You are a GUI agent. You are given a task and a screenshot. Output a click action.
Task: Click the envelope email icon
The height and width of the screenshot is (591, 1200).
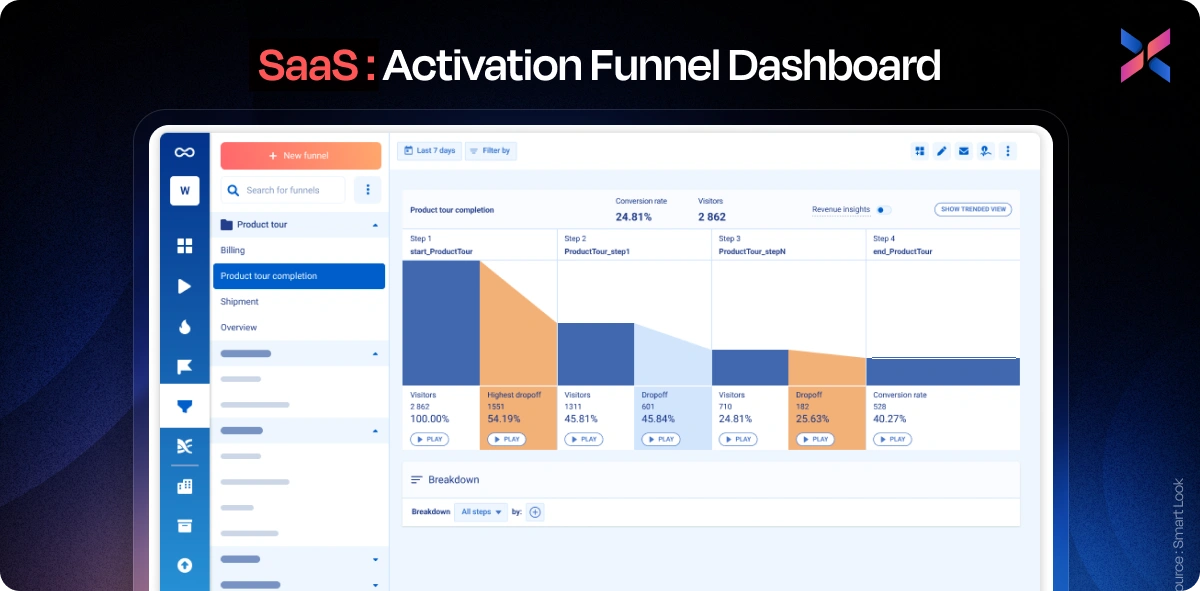pos(964,151)
